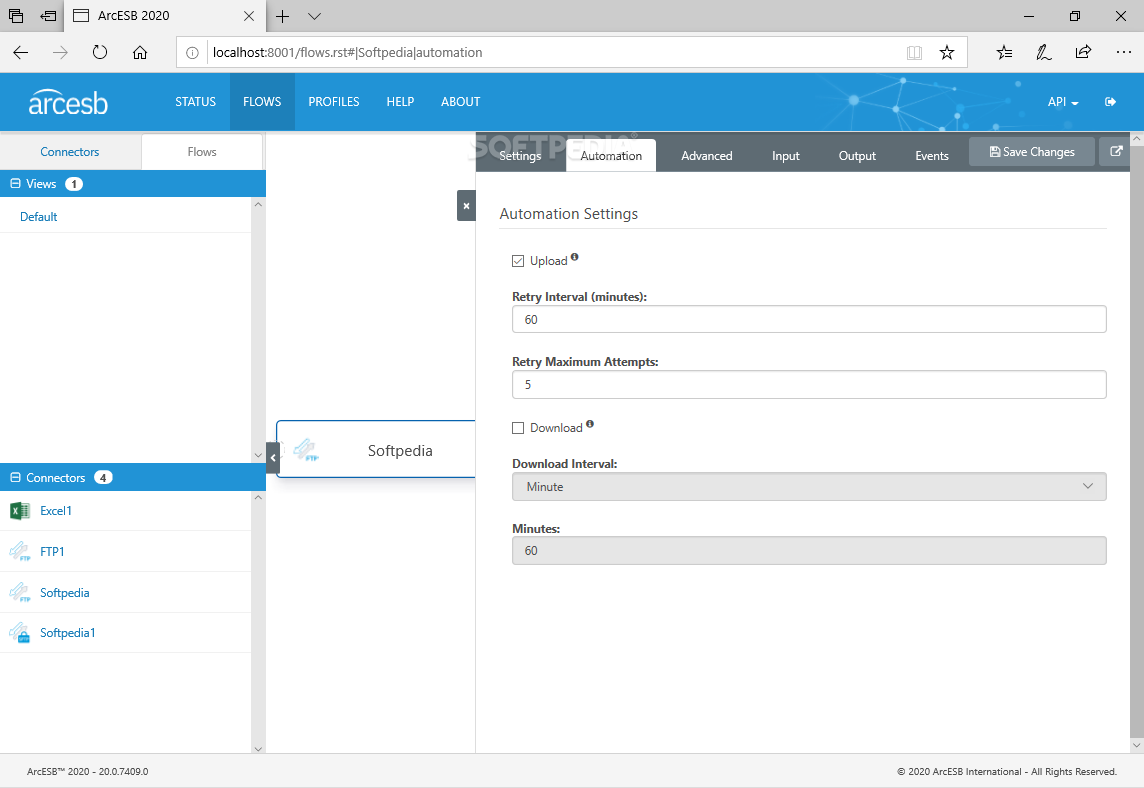Click the main page scroll down arrow
The width and height of the screenshot is (1144, 788).
pyautogui.click(x=1137, y=746)
